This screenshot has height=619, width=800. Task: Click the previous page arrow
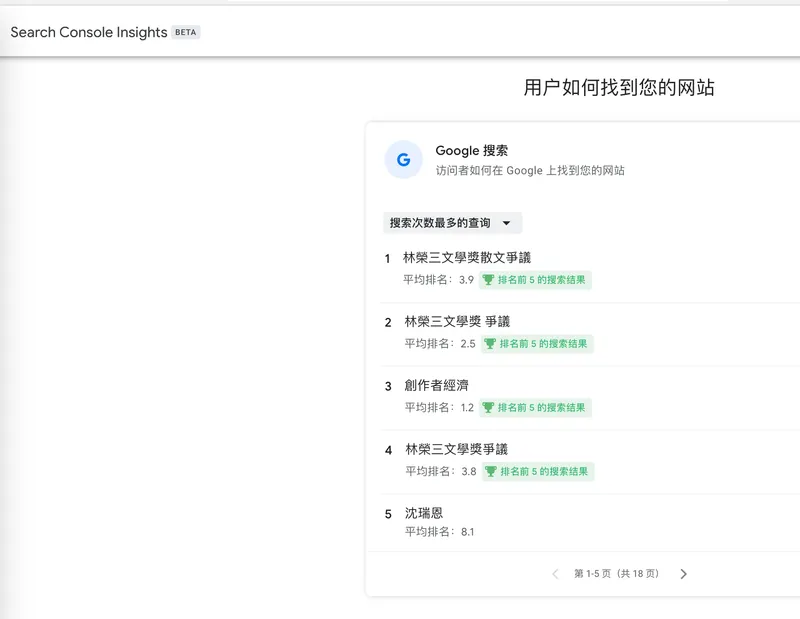(555, 574)
